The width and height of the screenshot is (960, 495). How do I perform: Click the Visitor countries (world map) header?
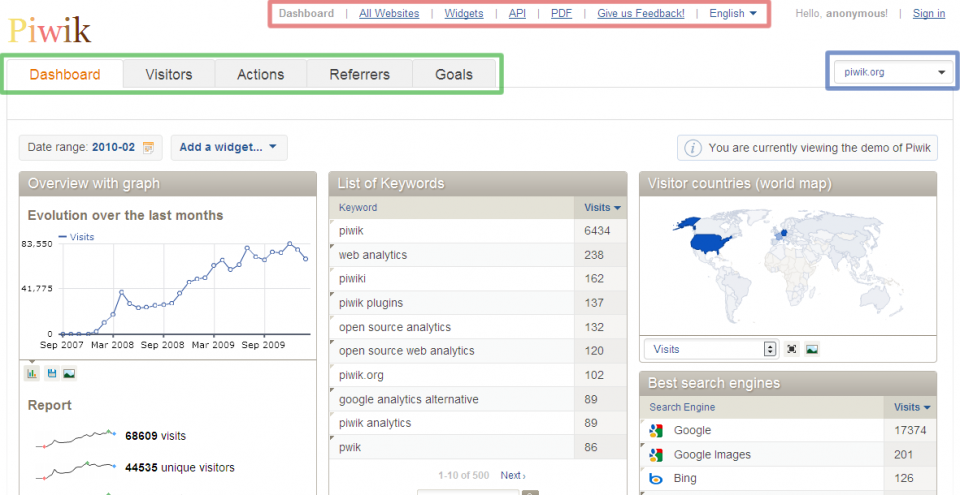point(788,183)
